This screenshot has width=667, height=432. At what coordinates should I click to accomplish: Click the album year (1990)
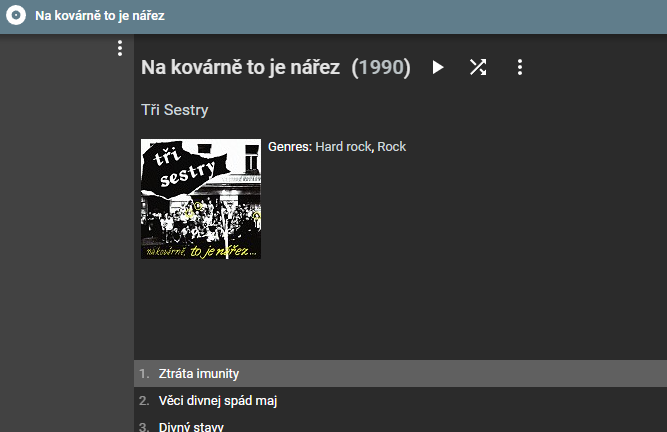point(381,67)
